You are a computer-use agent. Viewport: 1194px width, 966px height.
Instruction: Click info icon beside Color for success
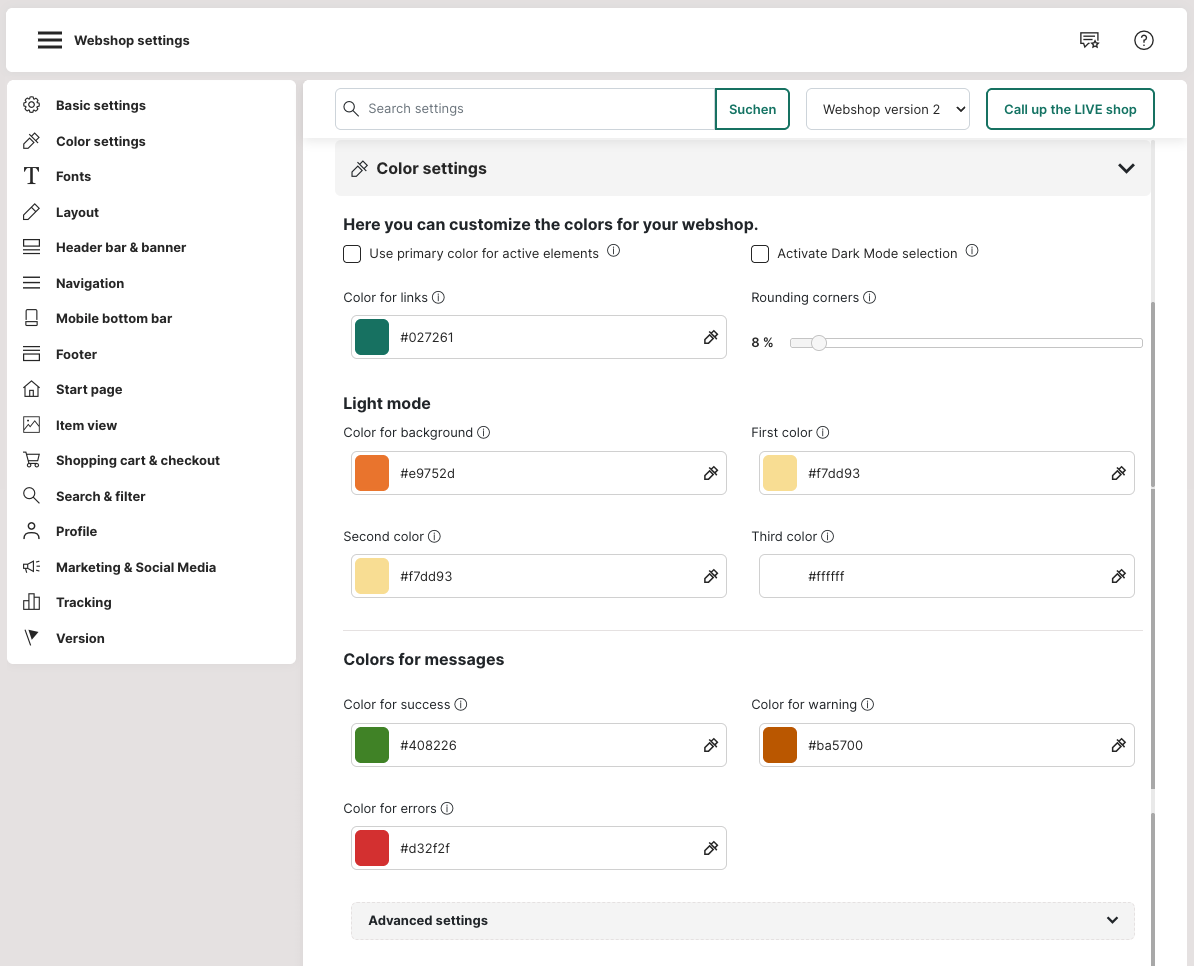click(461, 705)
